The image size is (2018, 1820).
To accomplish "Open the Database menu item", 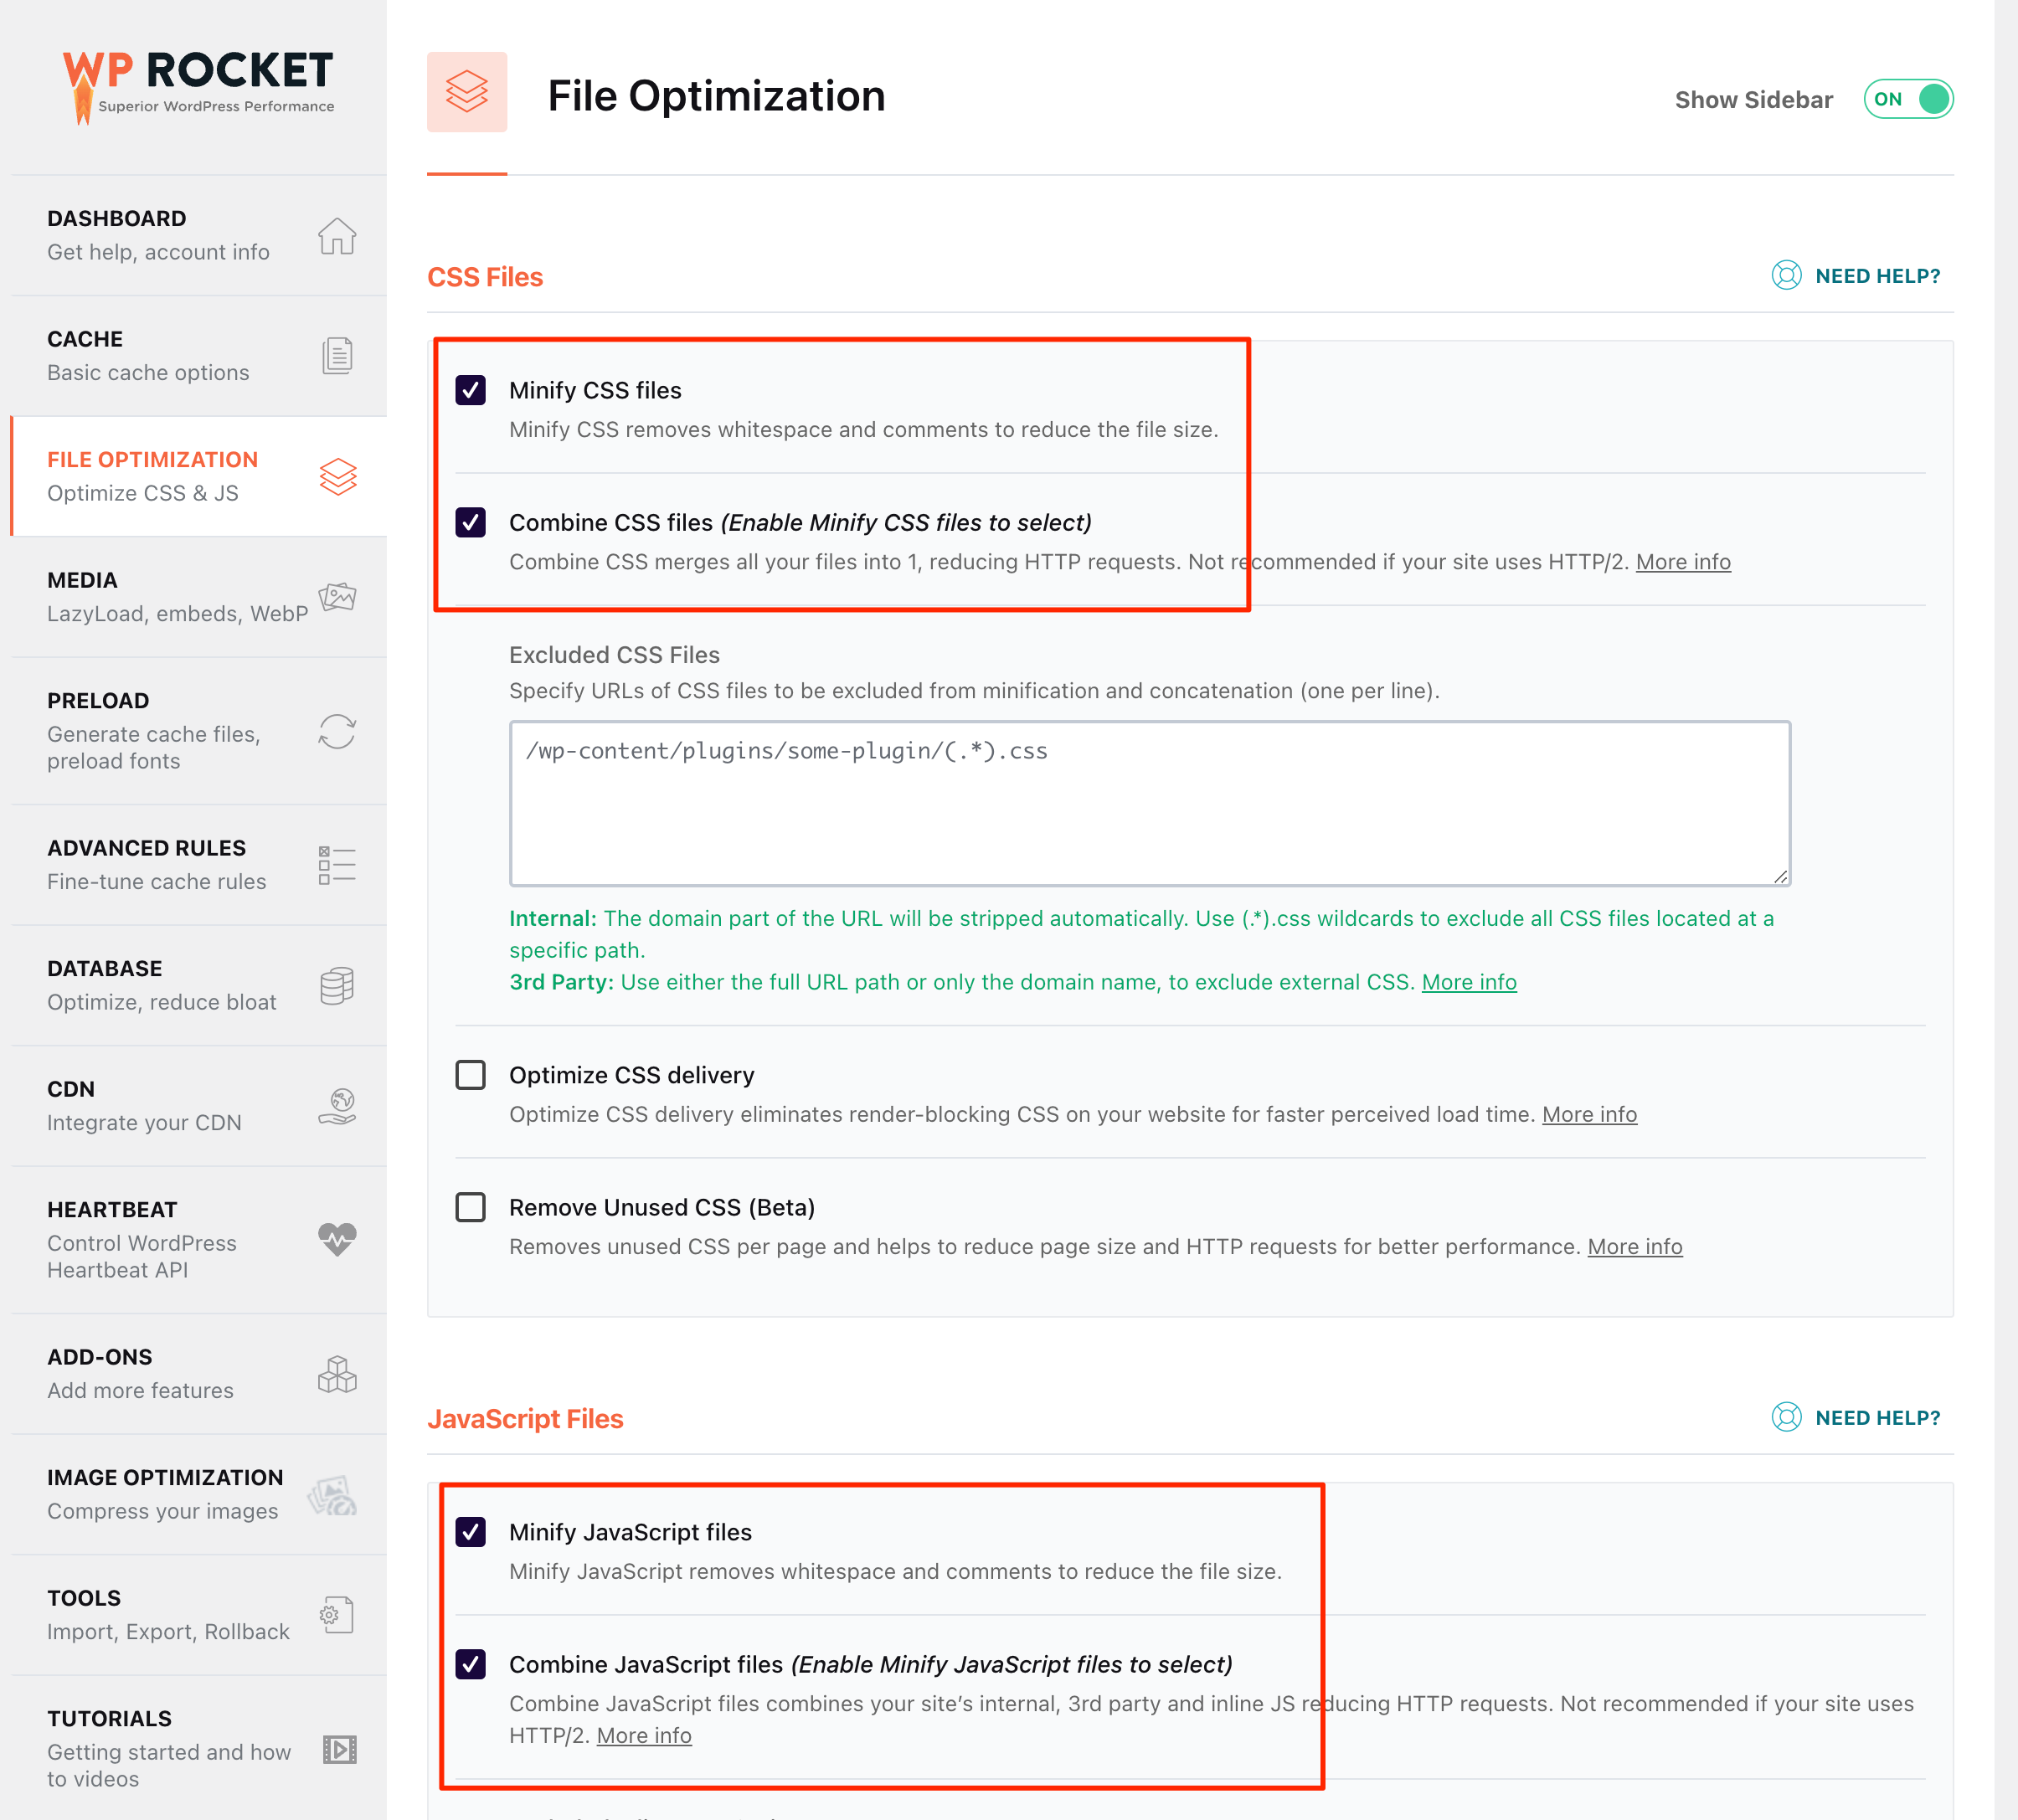I will tap(199, 986).
